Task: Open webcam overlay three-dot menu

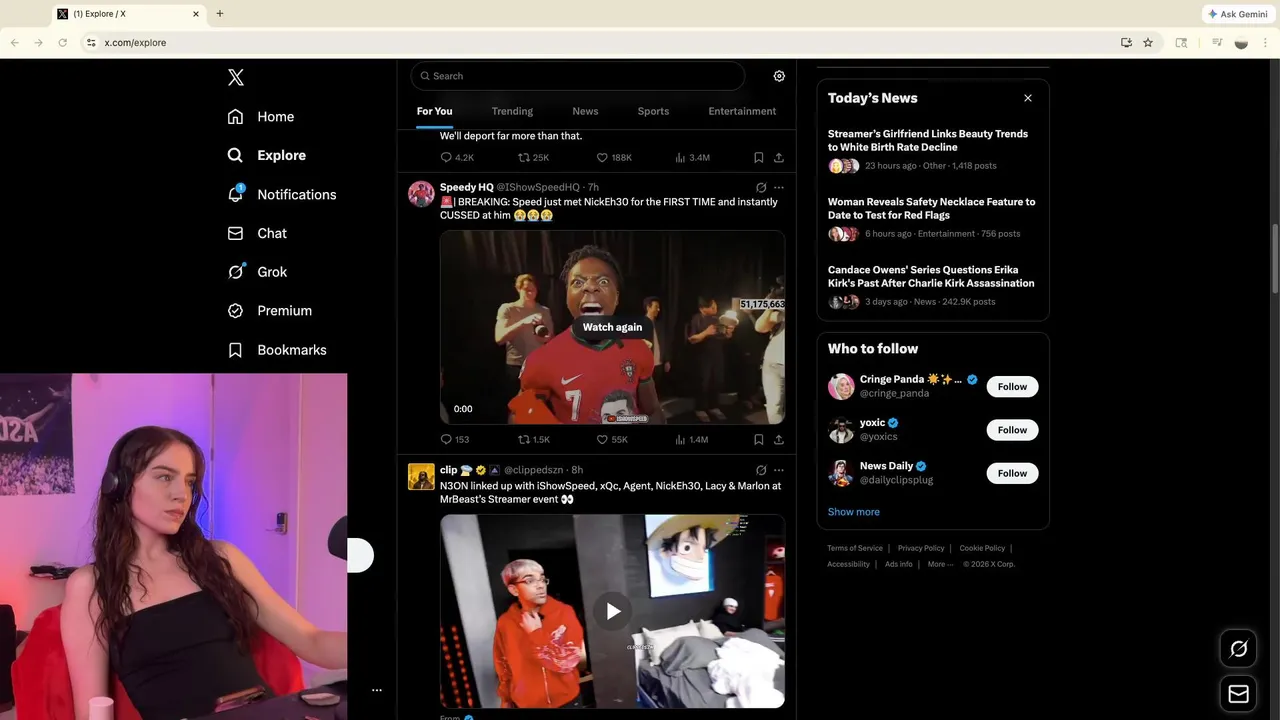Action: pos(377,690)
